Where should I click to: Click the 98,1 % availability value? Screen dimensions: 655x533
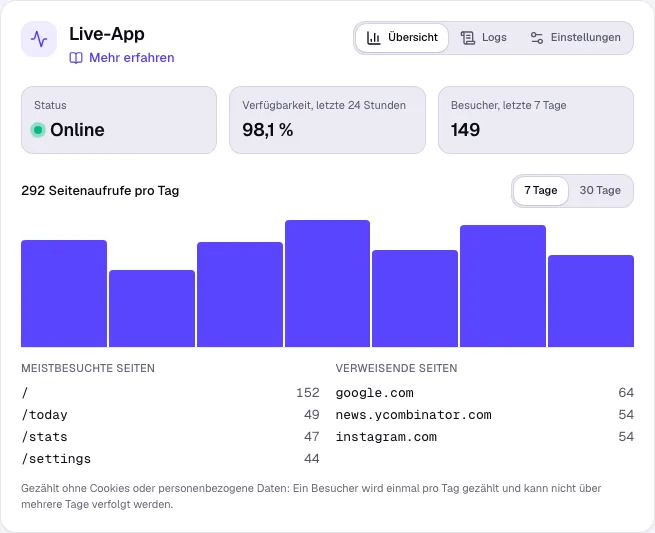tap(268, 130)
